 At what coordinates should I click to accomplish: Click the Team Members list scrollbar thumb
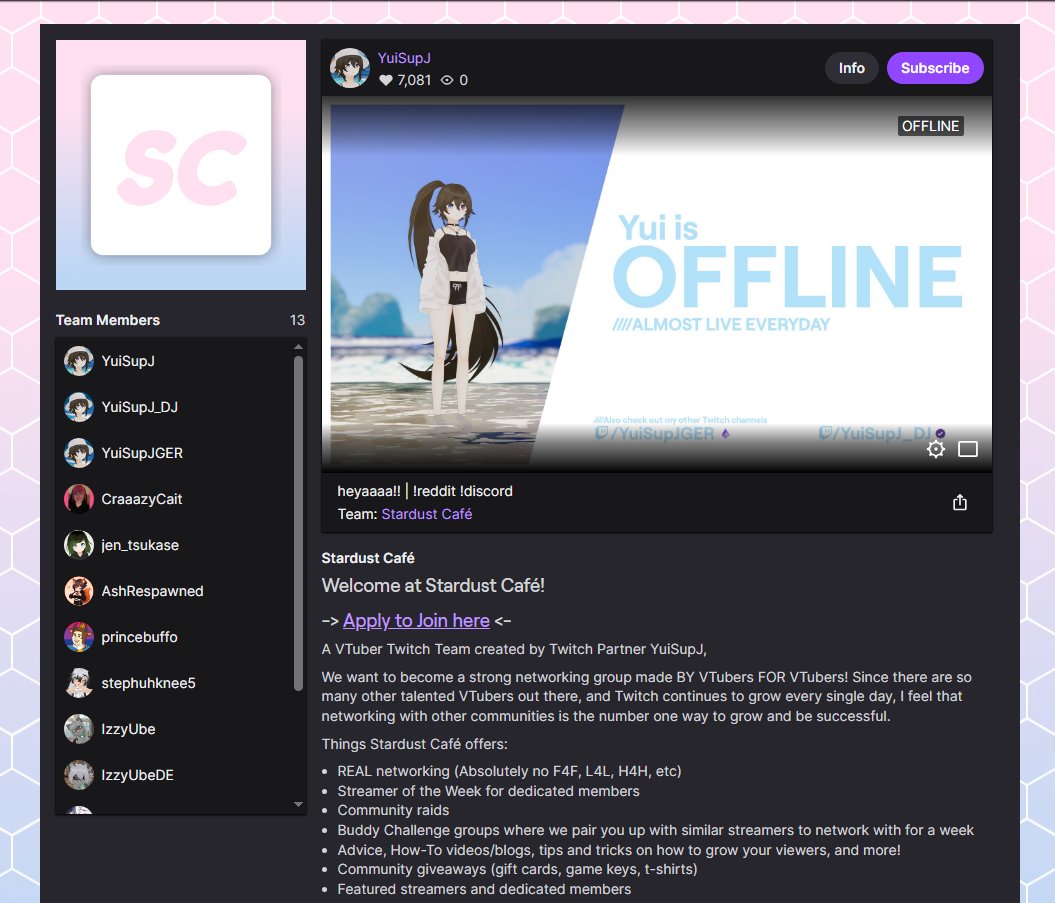point(298,523)
